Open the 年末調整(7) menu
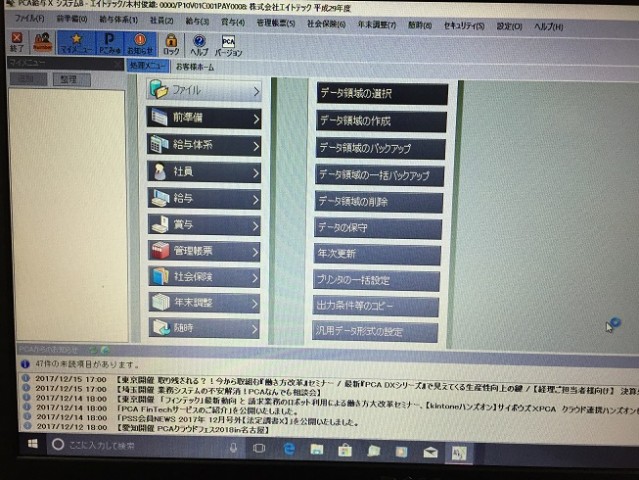 point(377,24)
